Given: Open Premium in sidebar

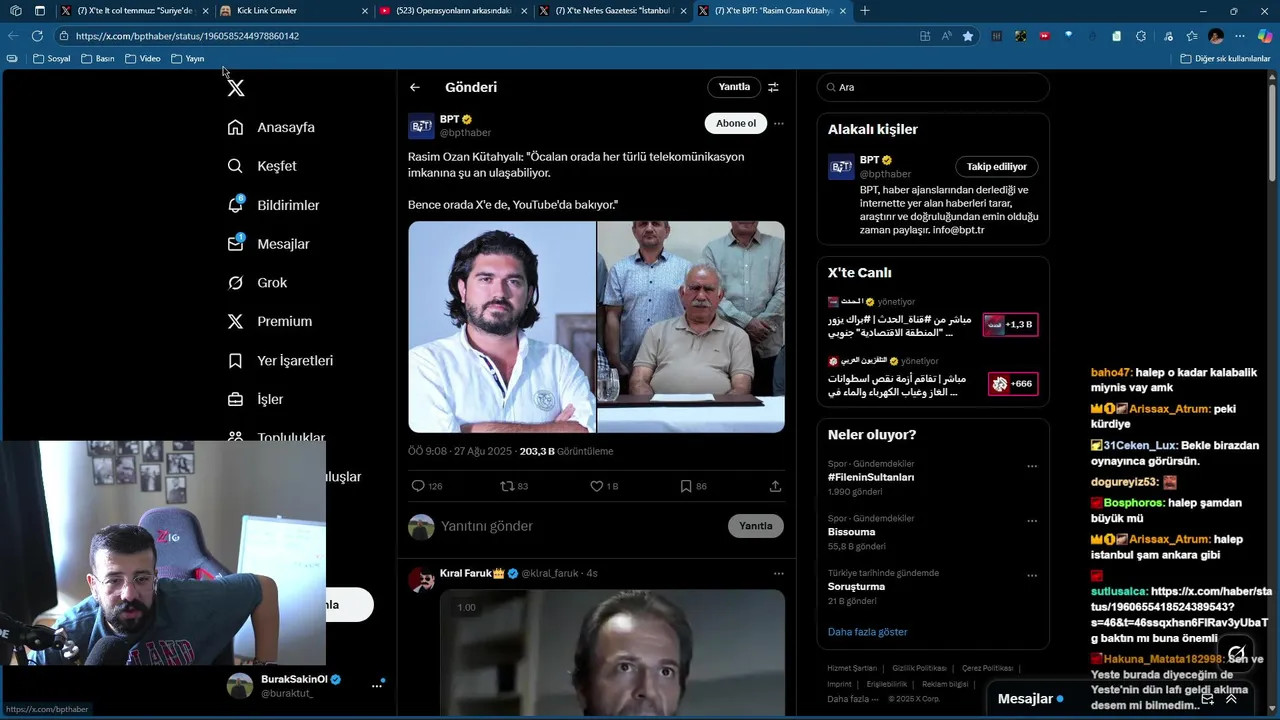Looking at the screenshot, I should [269, 321].
